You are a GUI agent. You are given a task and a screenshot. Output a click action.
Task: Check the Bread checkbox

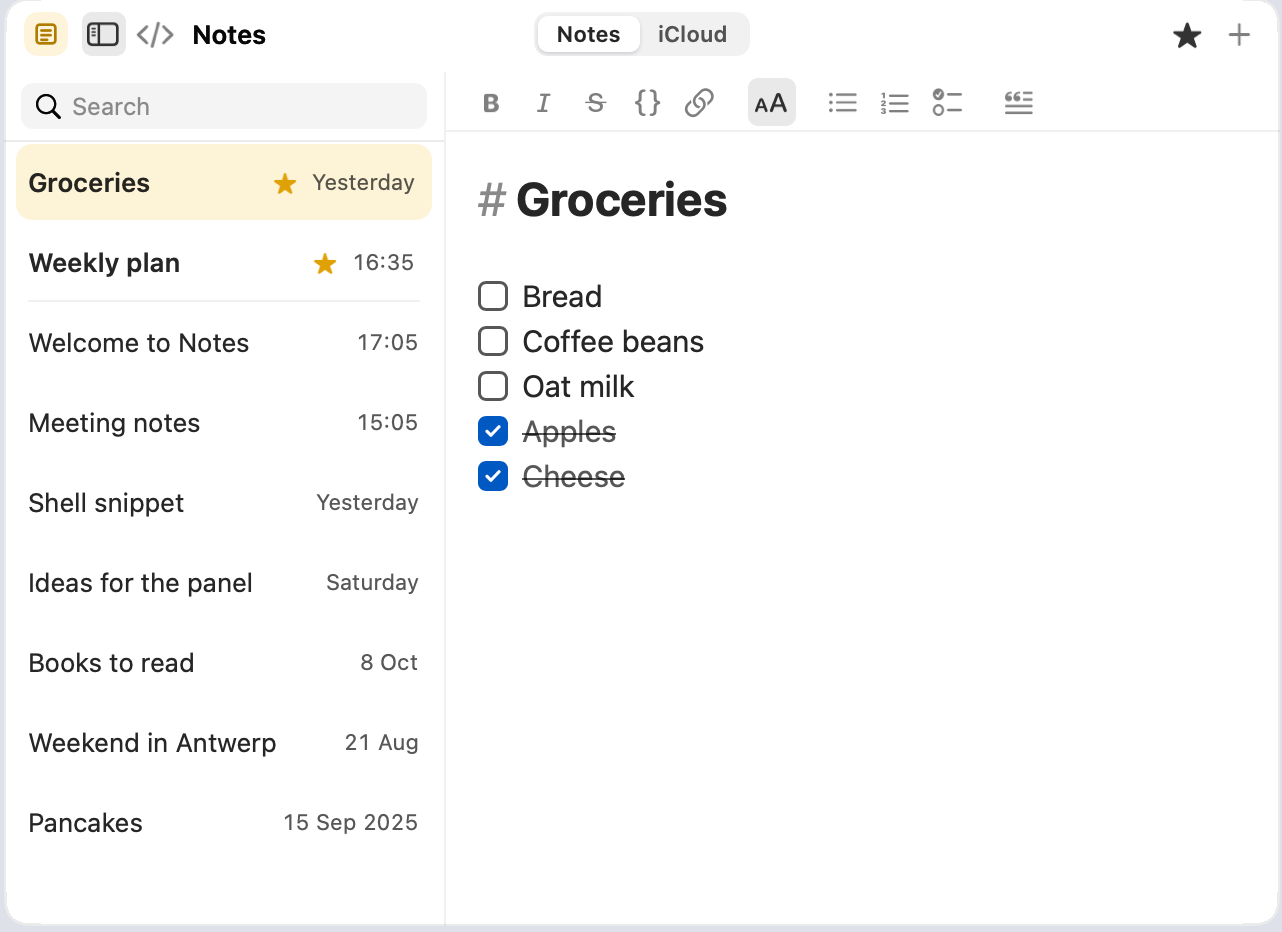tap(493, 296)
